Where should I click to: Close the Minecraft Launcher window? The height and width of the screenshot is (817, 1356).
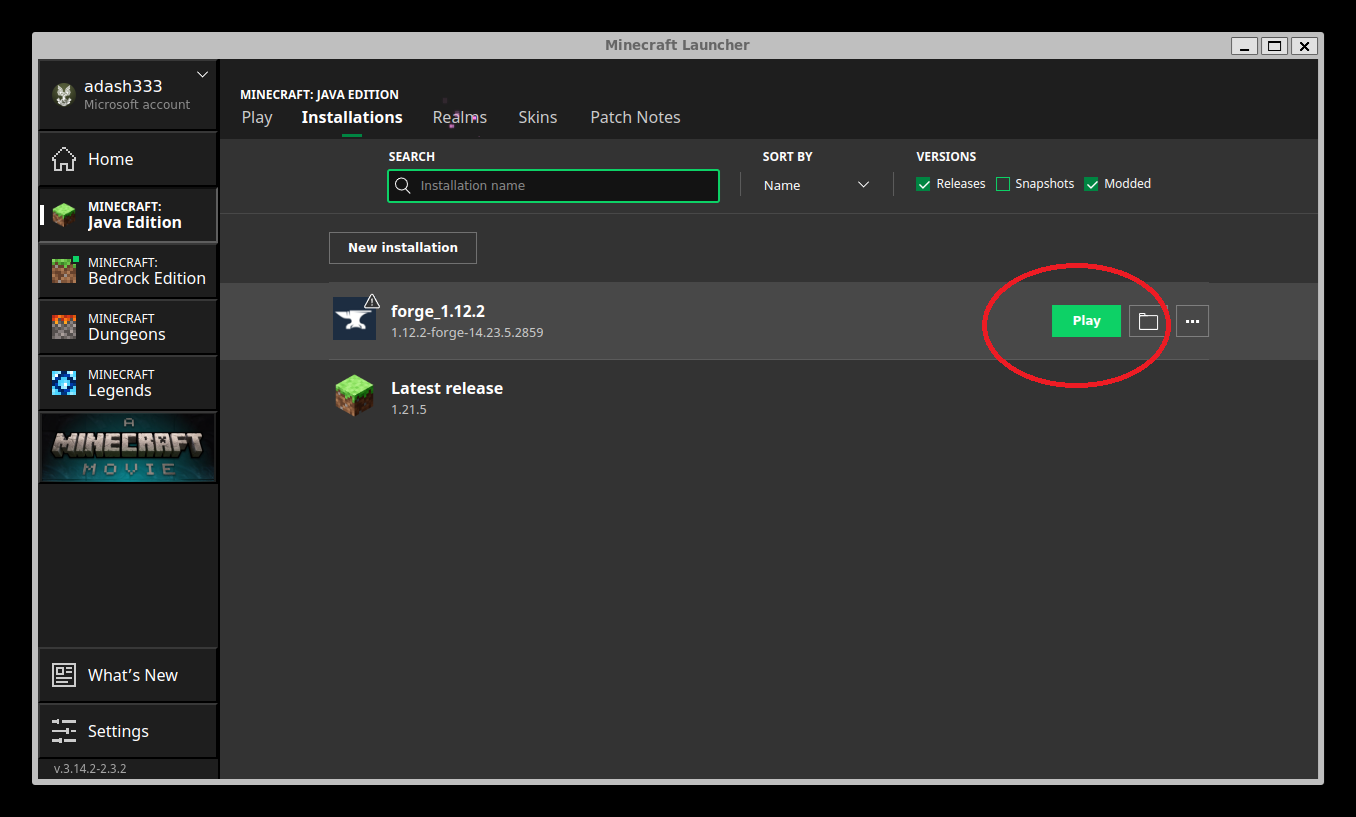[1304, 46]
